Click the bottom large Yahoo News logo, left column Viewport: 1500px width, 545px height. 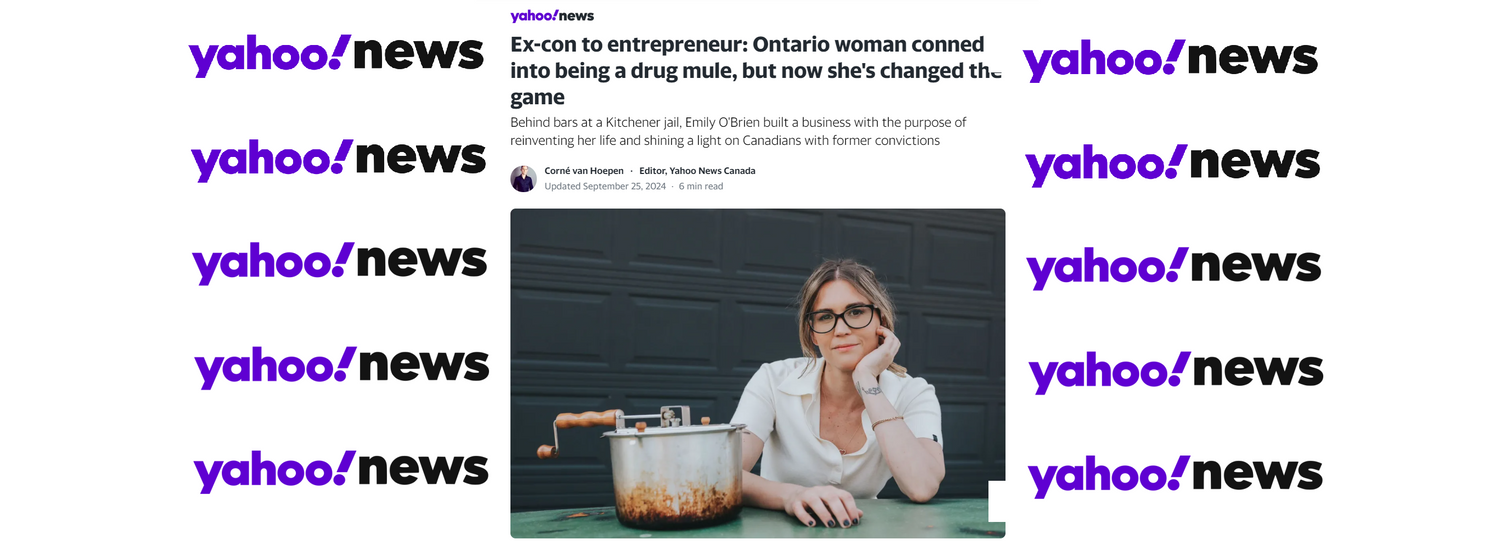[341, 471]
